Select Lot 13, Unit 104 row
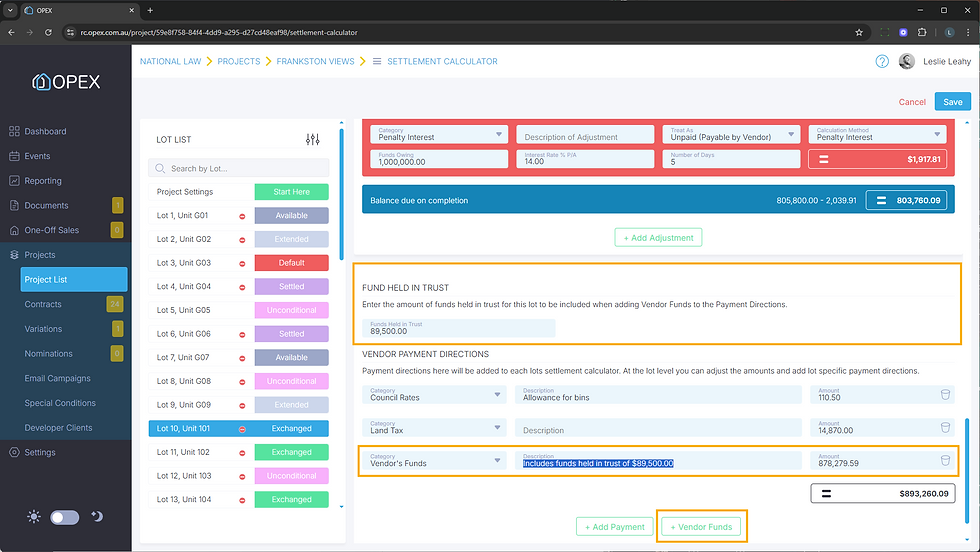The width and height of the screenshot is (980, 552). tap(239, 499)
